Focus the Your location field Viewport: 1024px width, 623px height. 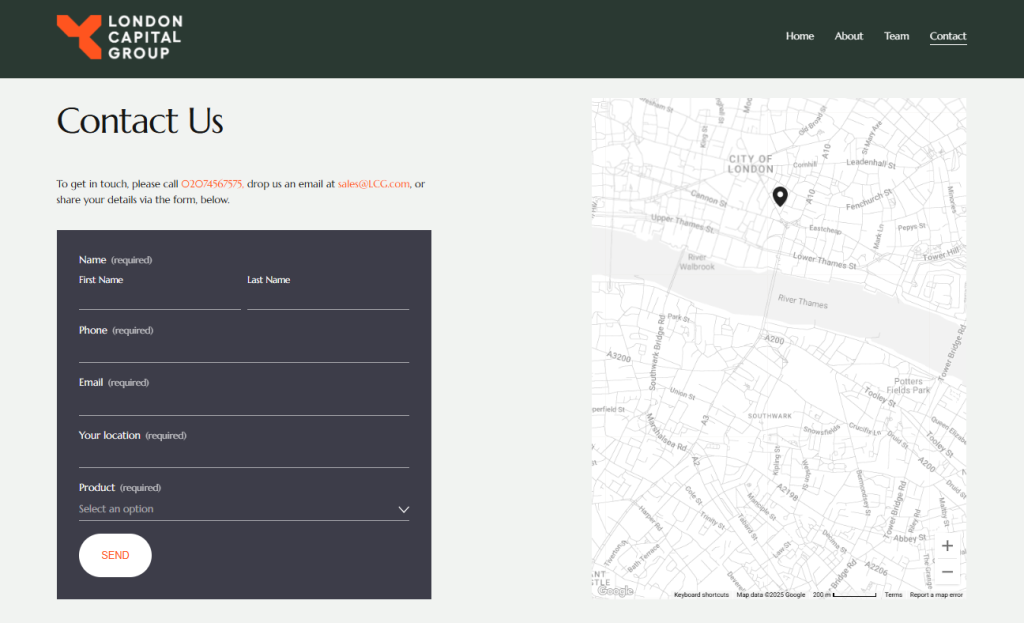point(243,456)
